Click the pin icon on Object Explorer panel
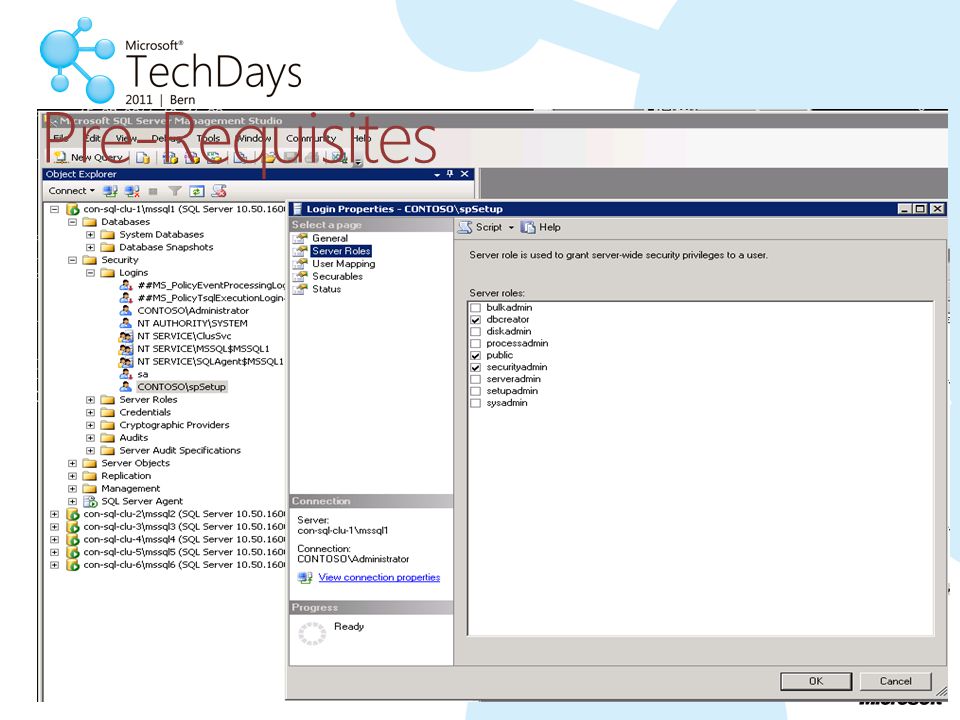This screenshot has height=720, width=960. [450, 174]
